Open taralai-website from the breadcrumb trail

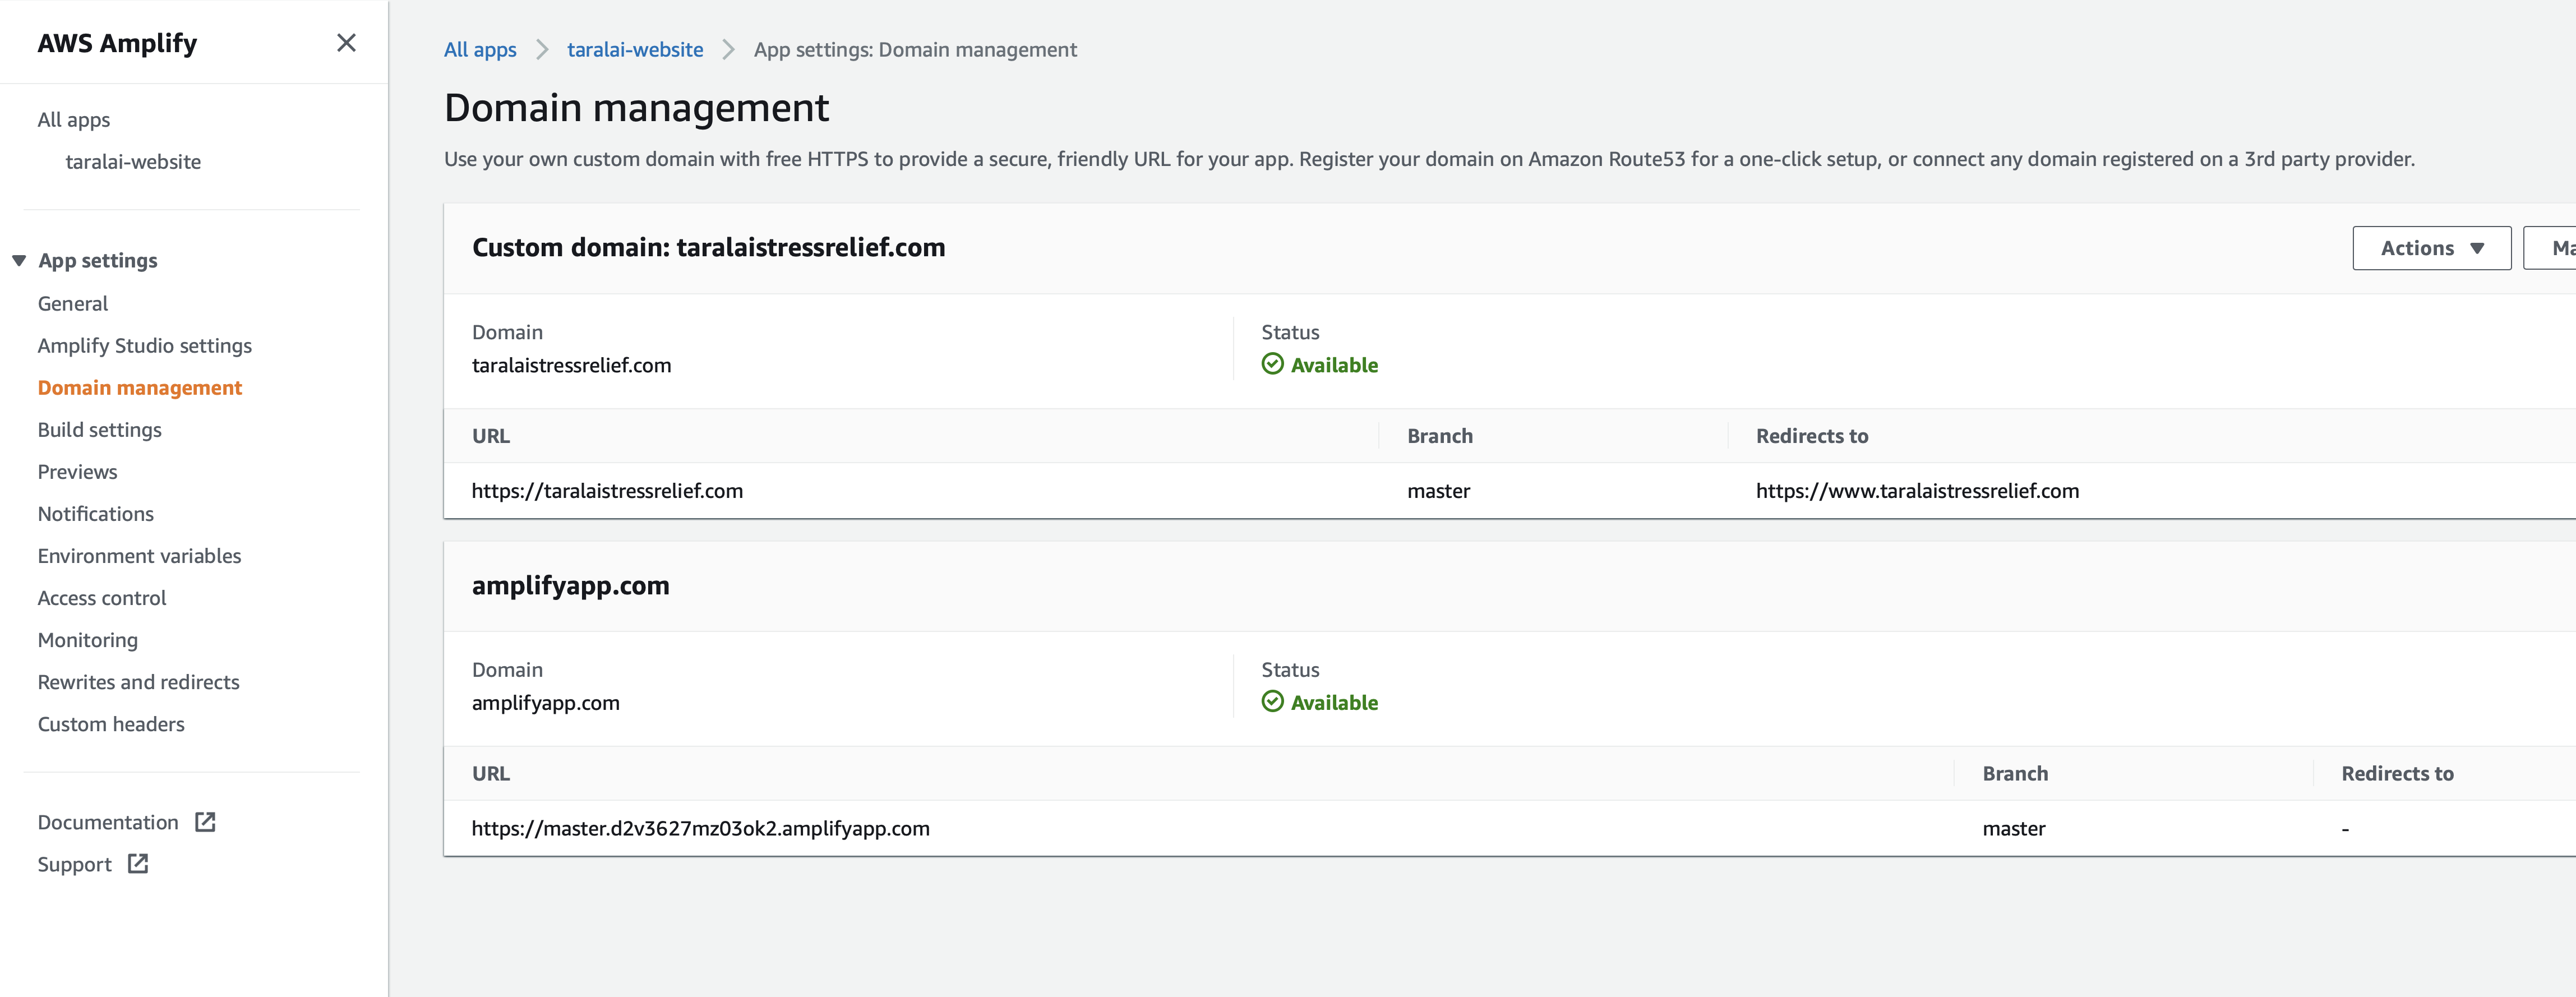click(635, 49)
